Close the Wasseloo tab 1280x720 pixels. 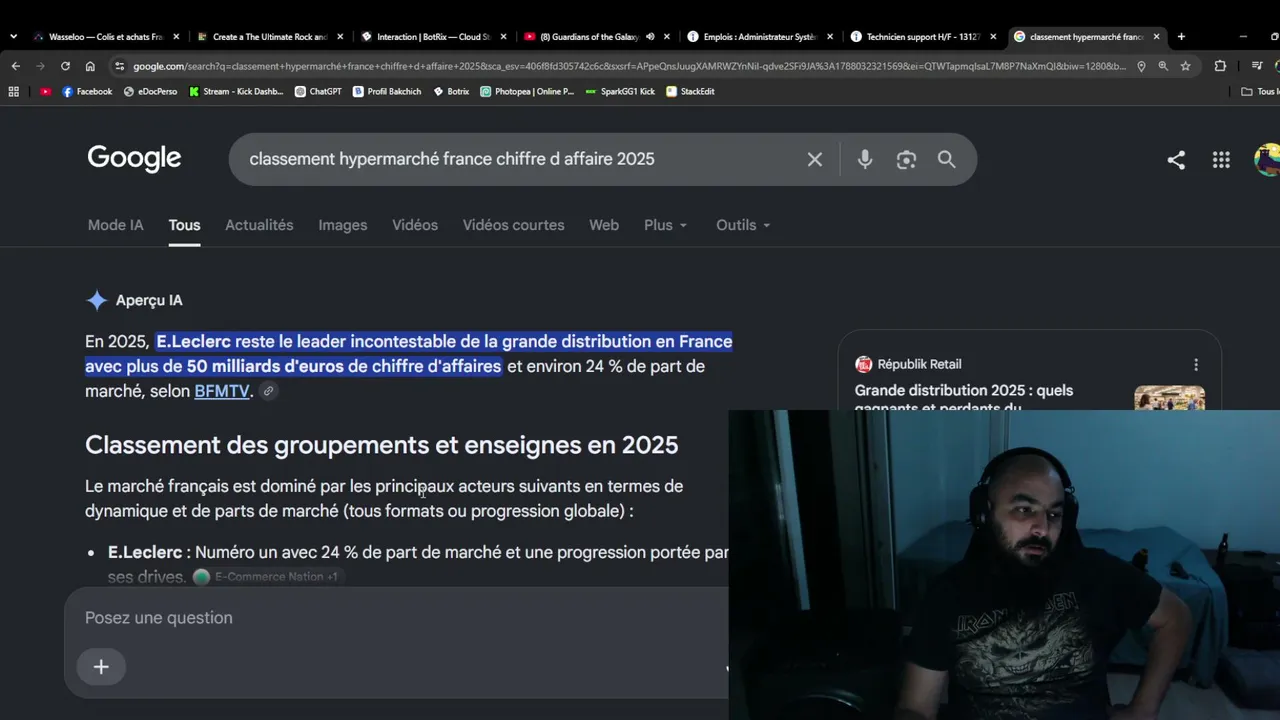click(176, 37)
